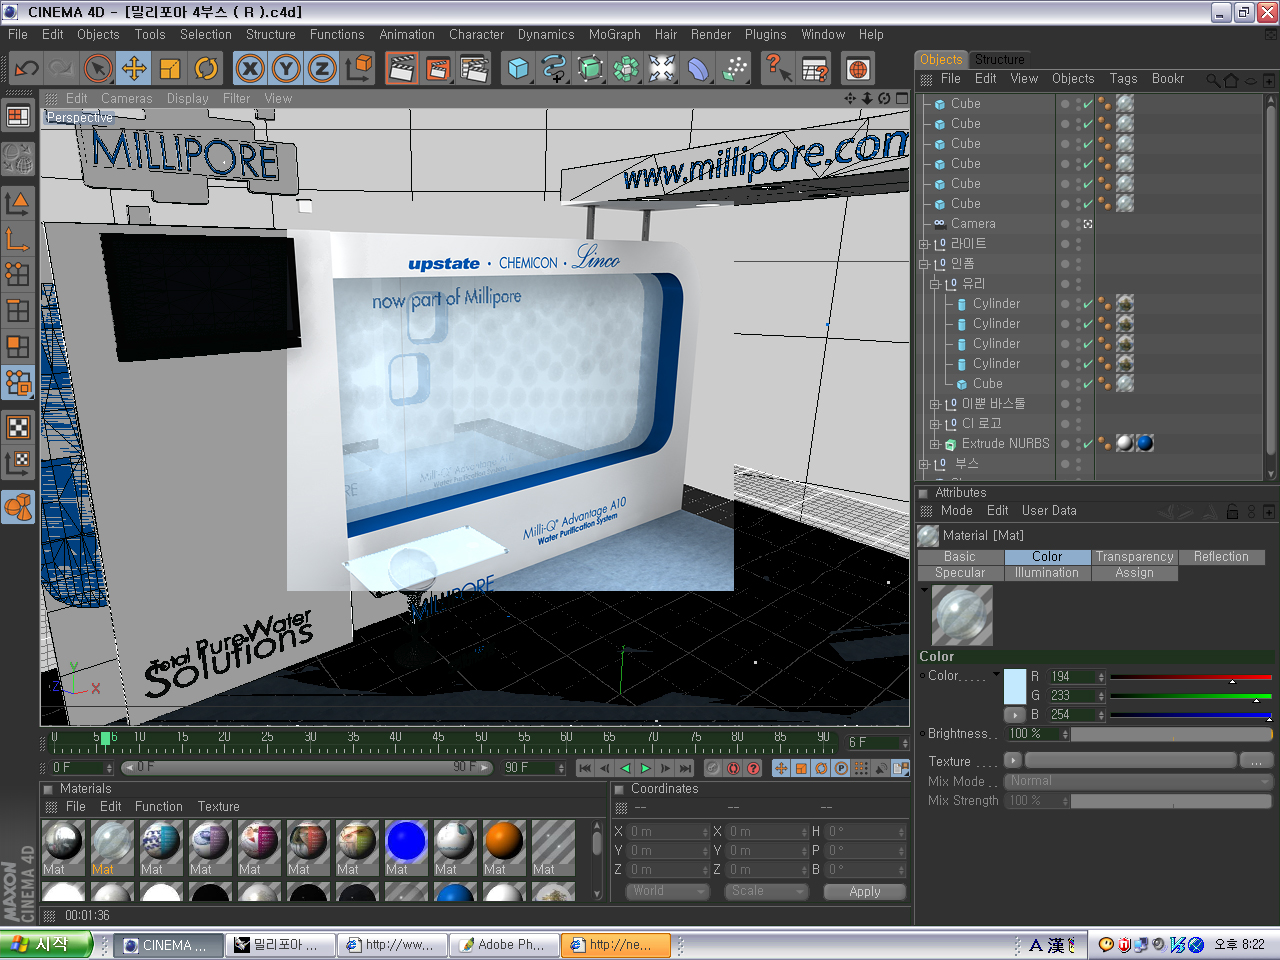Activate the Scale tool in top toolbar
The image size is (1280, 960).
(170, 69)
